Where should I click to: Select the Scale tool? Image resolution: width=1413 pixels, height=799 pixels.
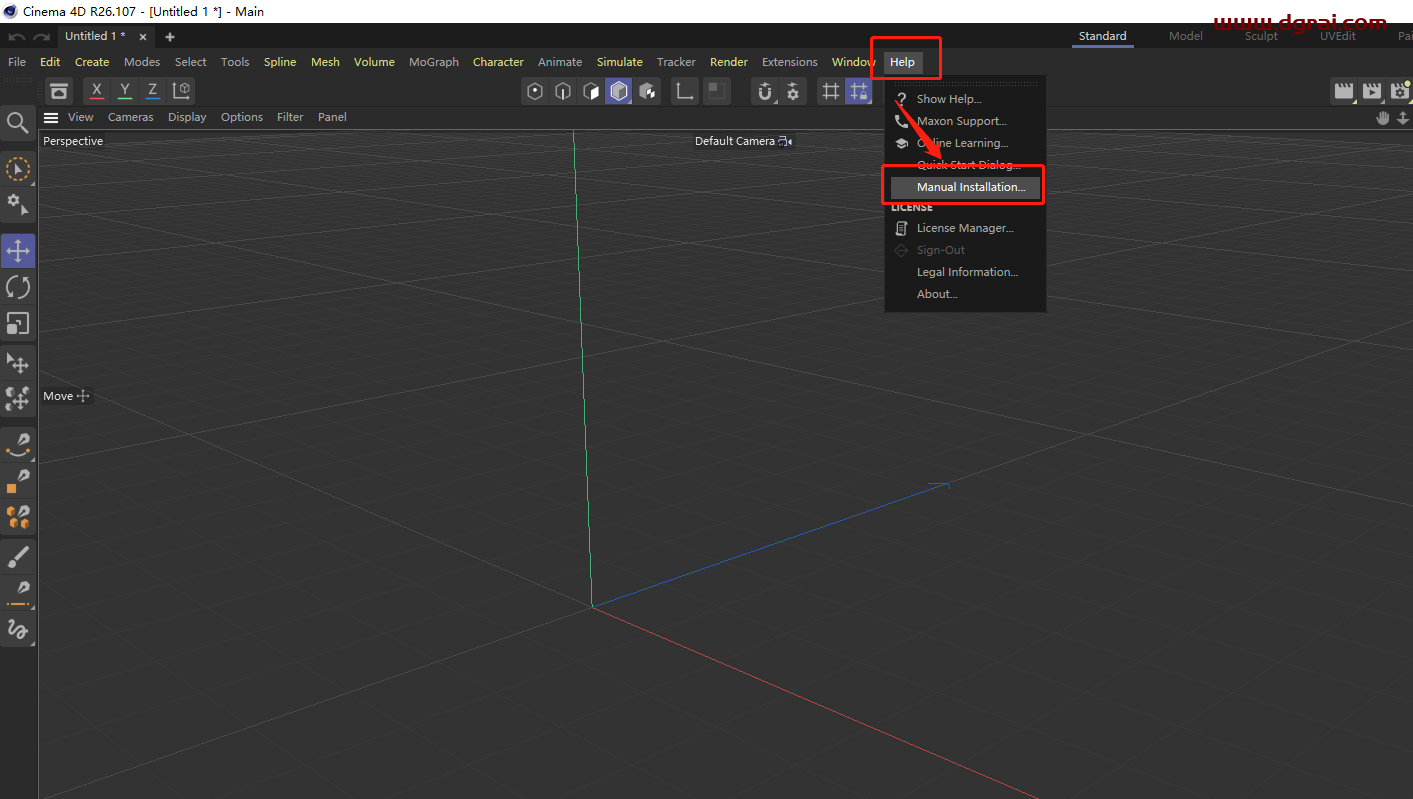tap(18, 323)
